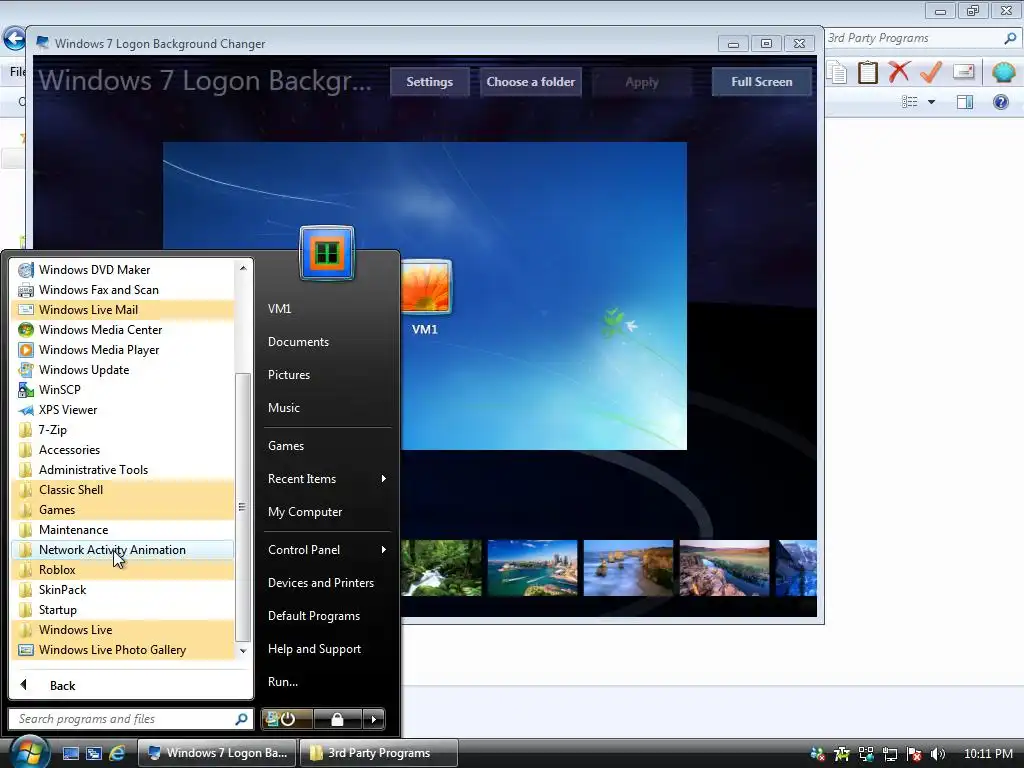Open Documents from start menu
The image size is (1024, 768).
pos(298,342)
